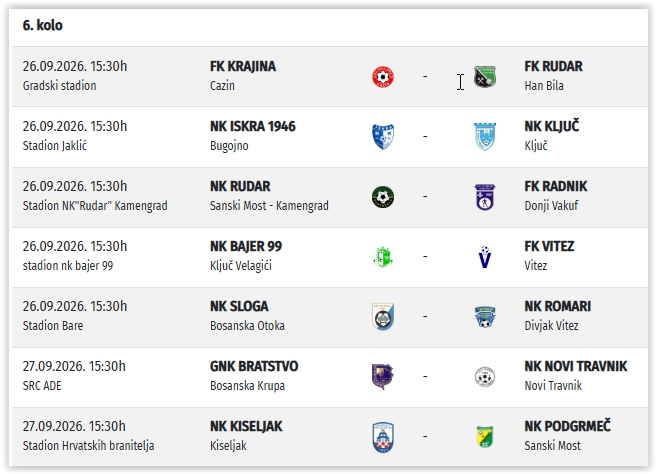
Task: Click the NK NOVI TRAVNIK team name
Action: (576, 366)
